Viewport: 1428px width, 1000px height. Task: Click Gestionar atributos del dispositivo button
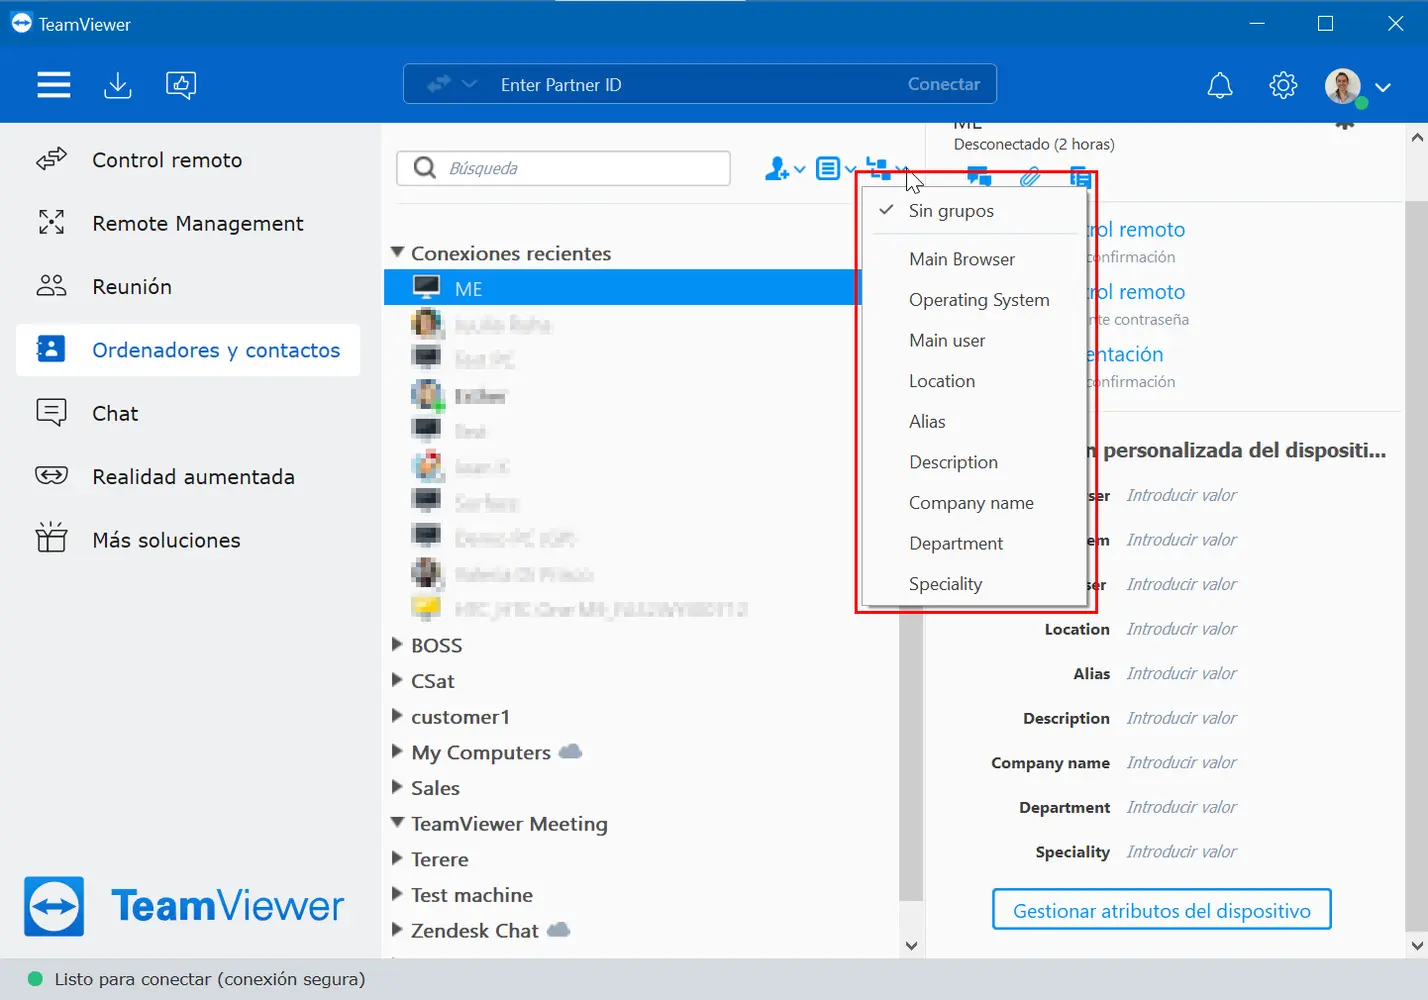(x=1162, y=910)
